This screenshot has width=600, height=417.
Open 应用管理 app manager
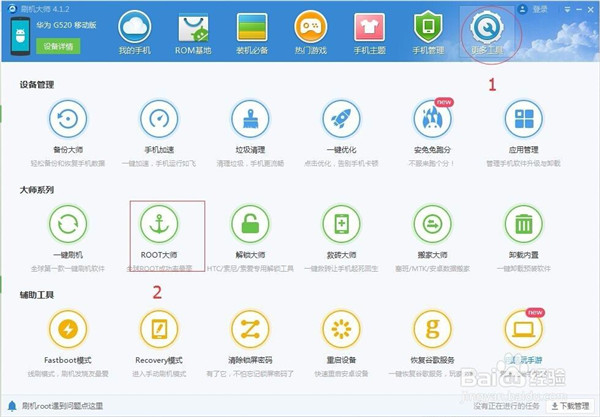[x=523, y=124]
